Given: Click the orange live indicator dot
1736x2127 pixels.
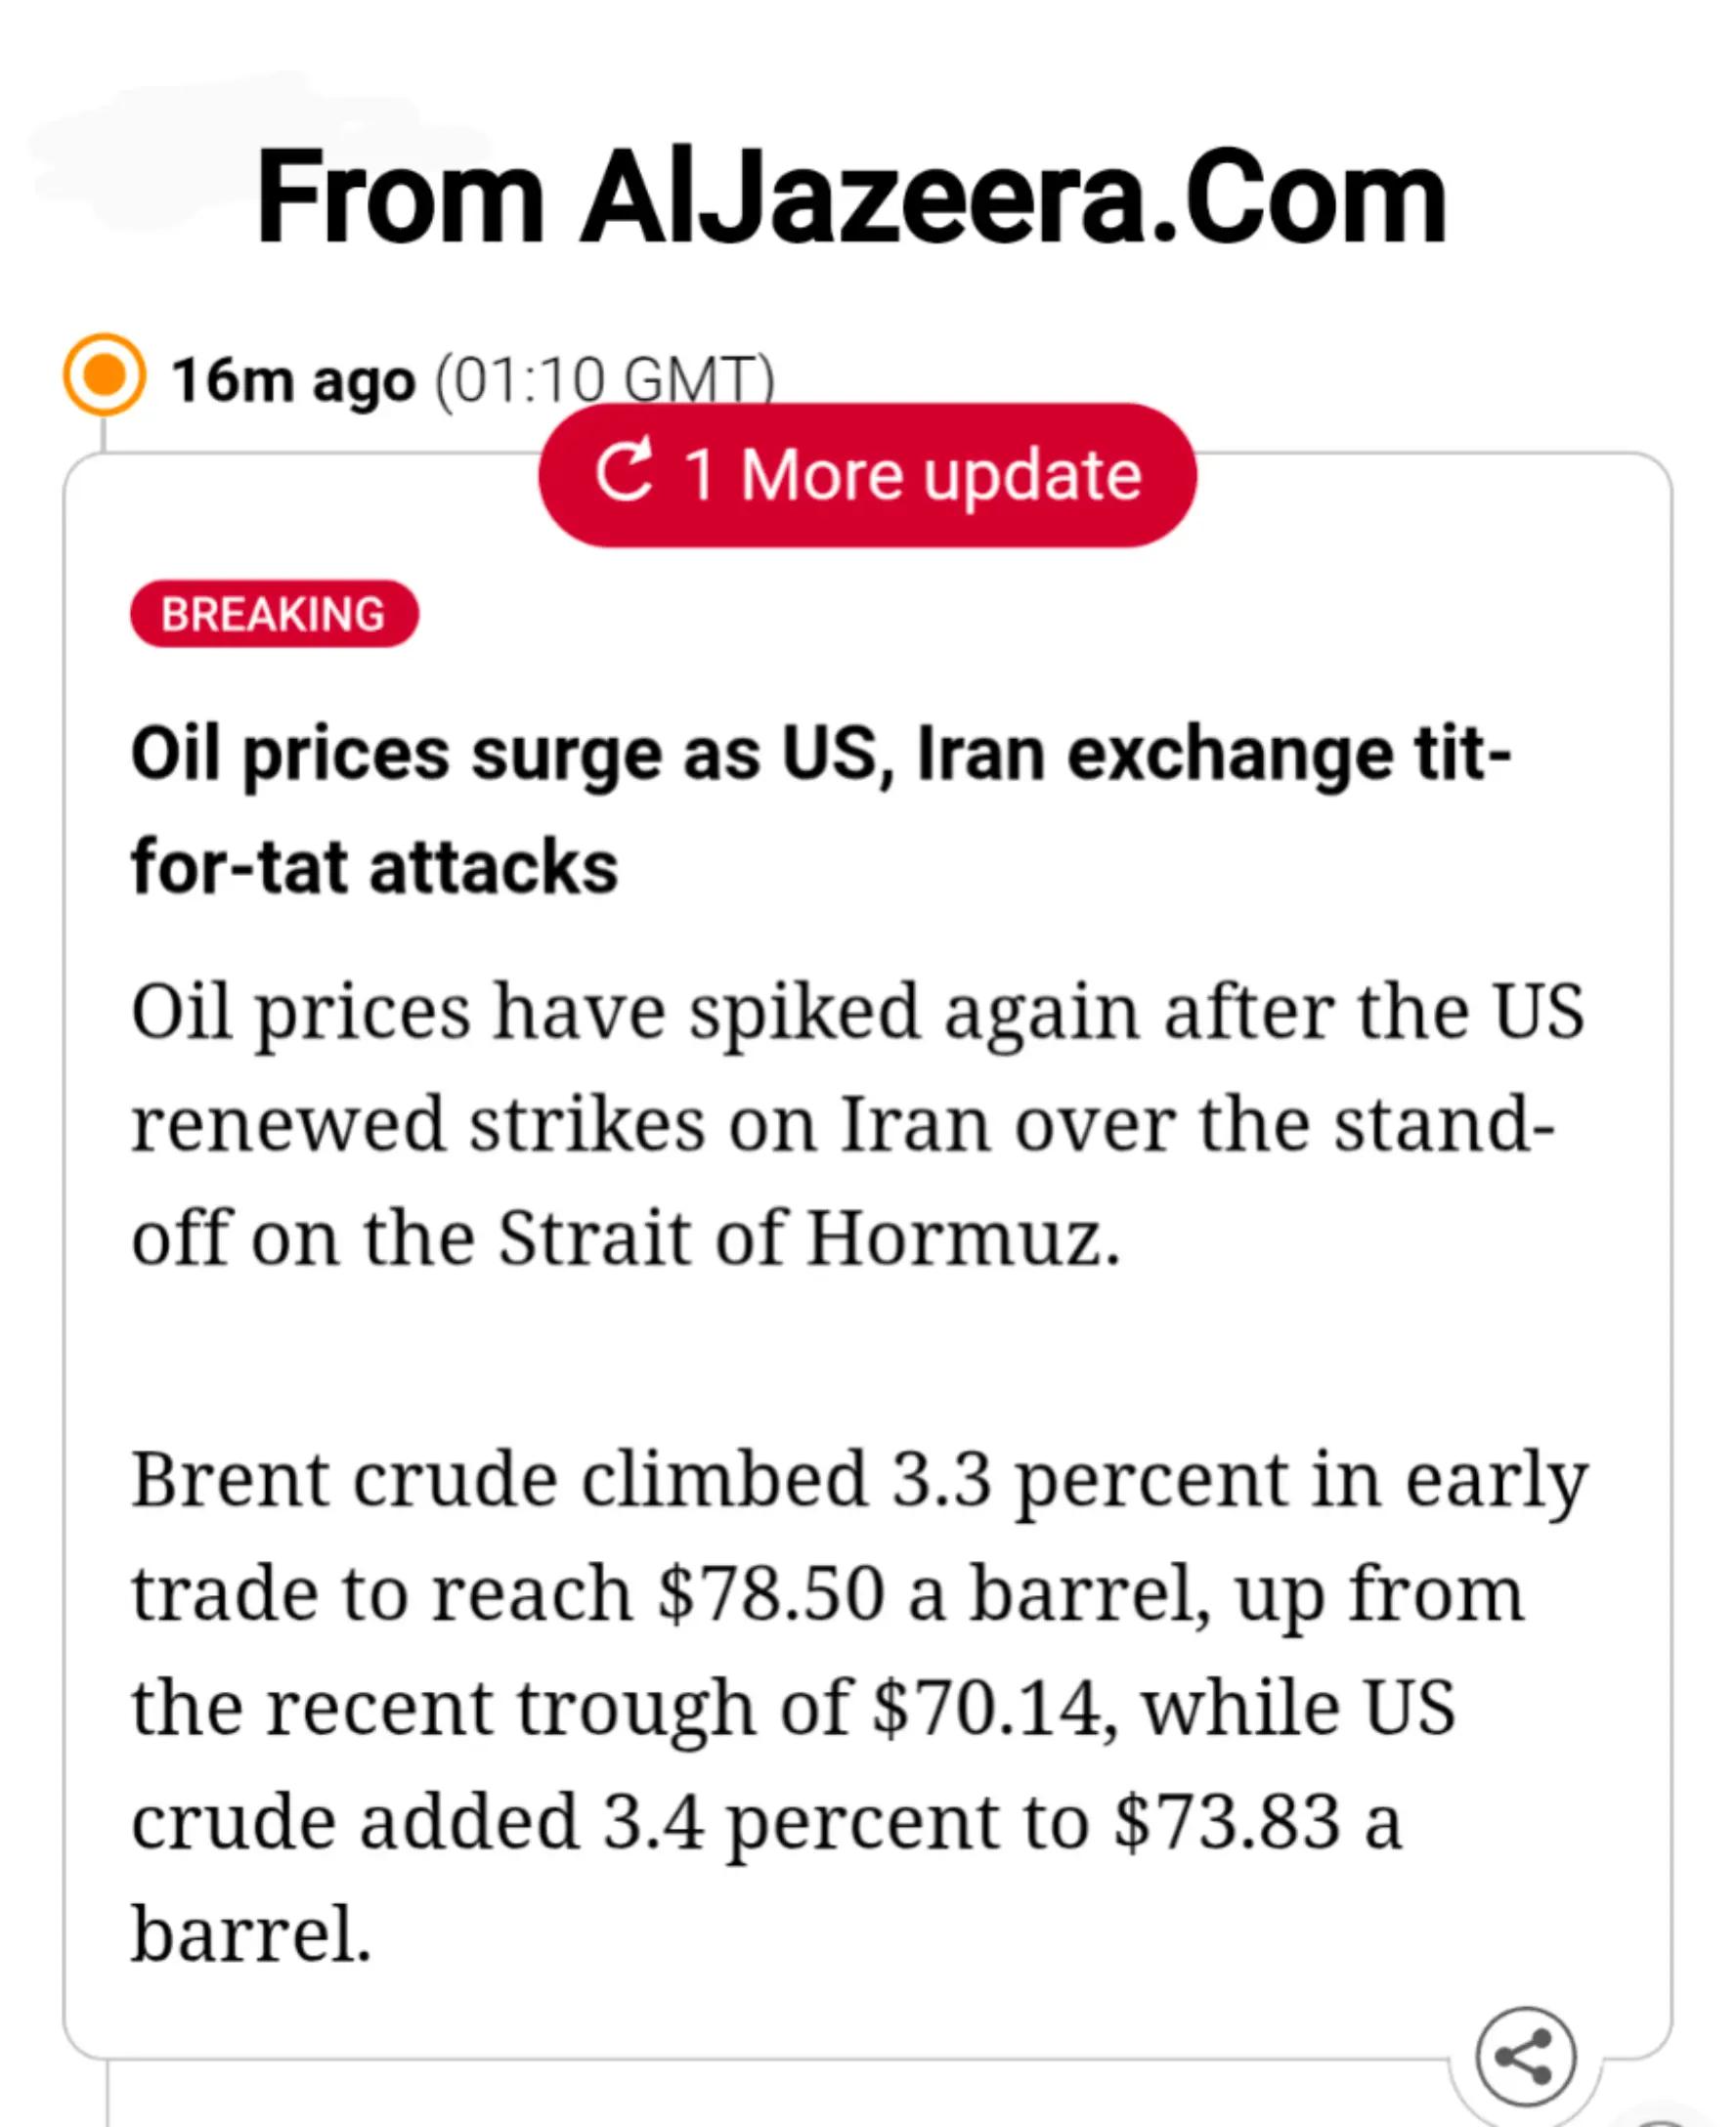Looking at the screenshot, I should click(104, 375).
